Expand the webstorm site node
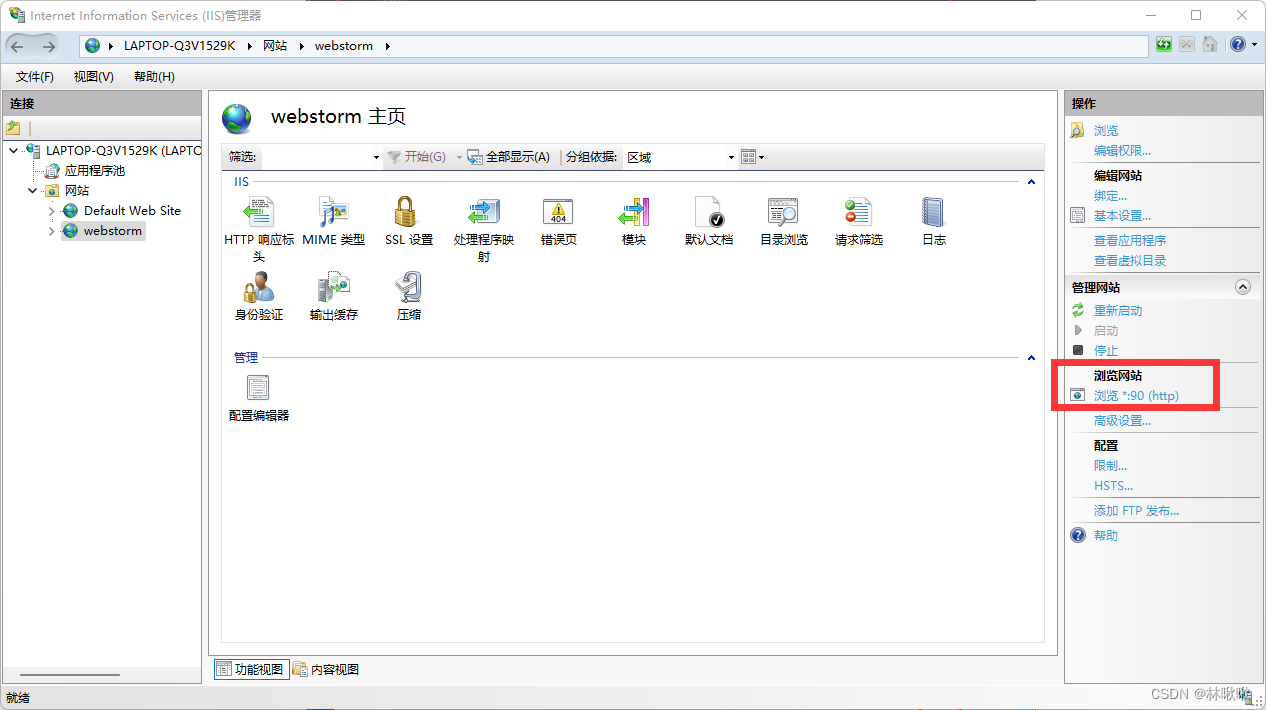 pyautogui.click(x=52, y=231)
